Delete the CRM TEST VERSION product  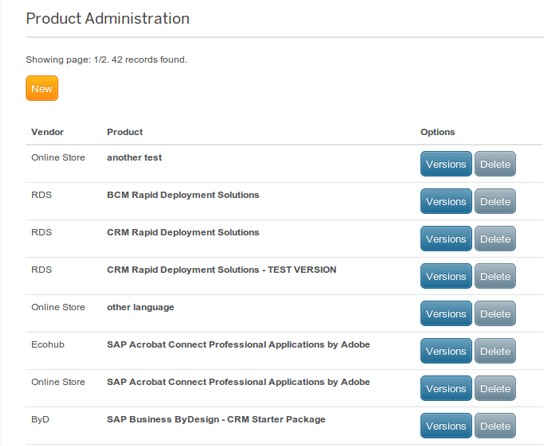click(495, 276)
